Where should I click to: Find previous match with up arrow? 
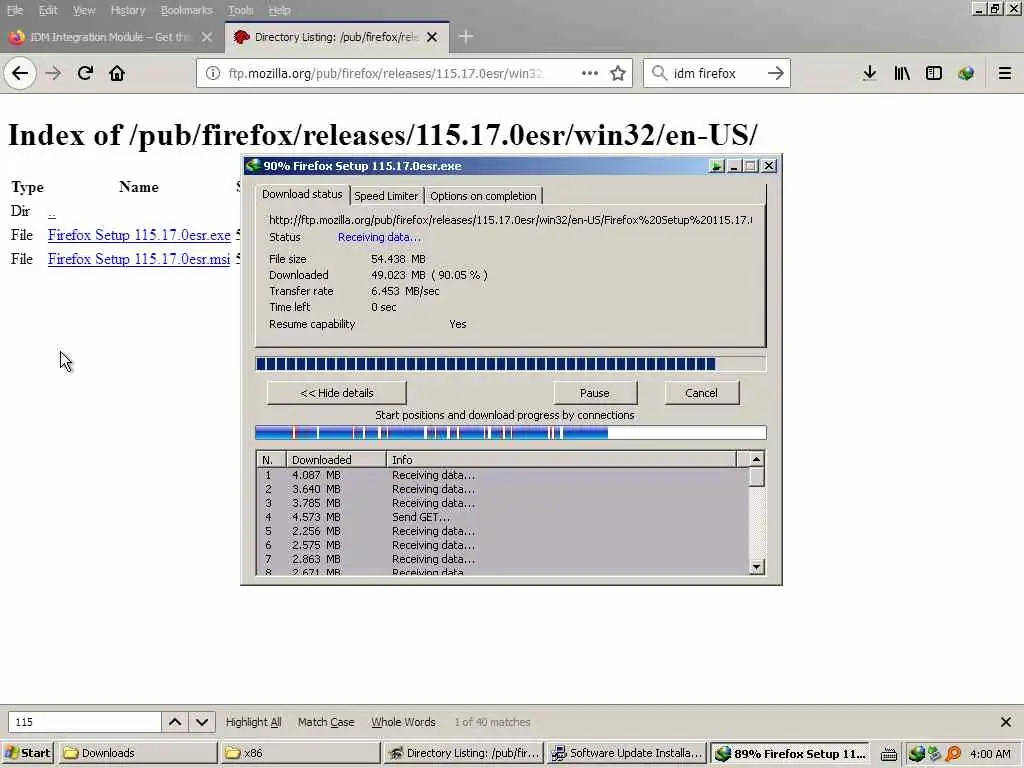point(175,722)
